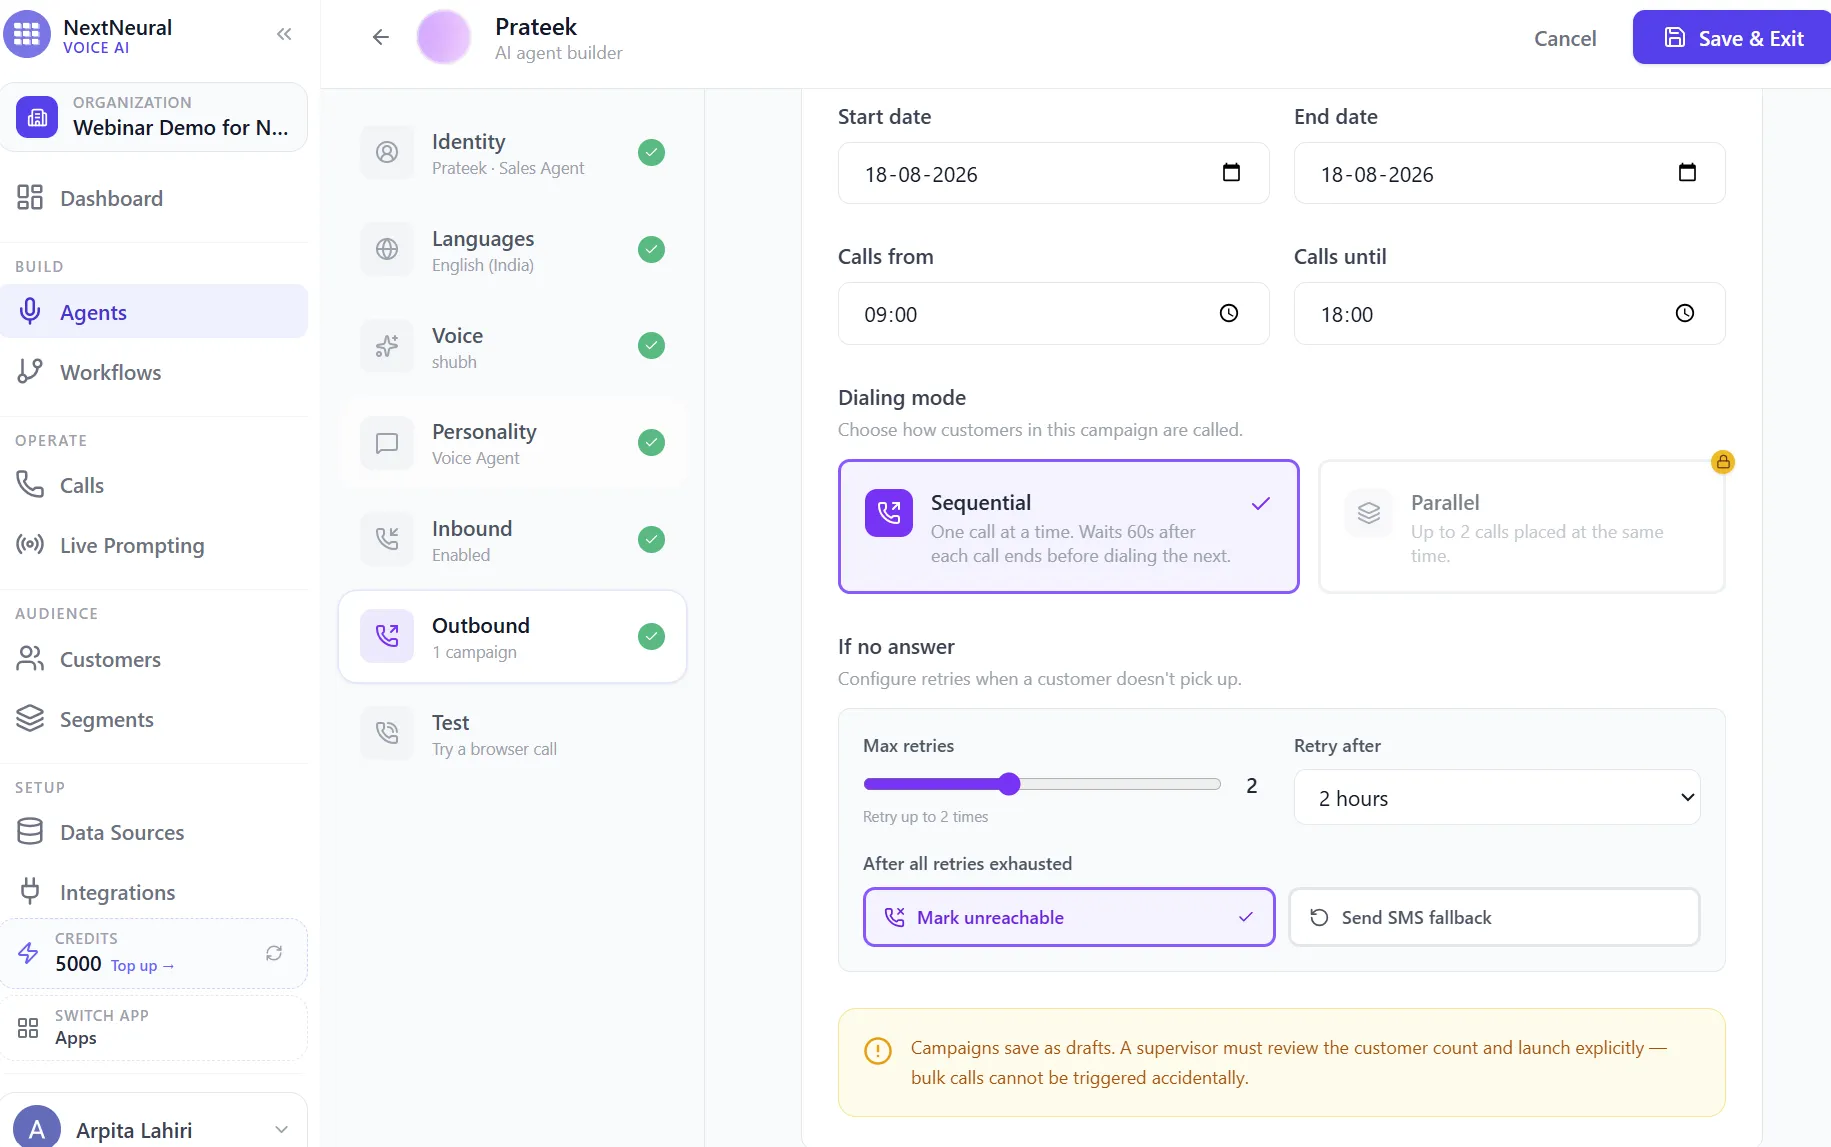
Task: Click the Calls until time field
Action: coord(1509,313)
